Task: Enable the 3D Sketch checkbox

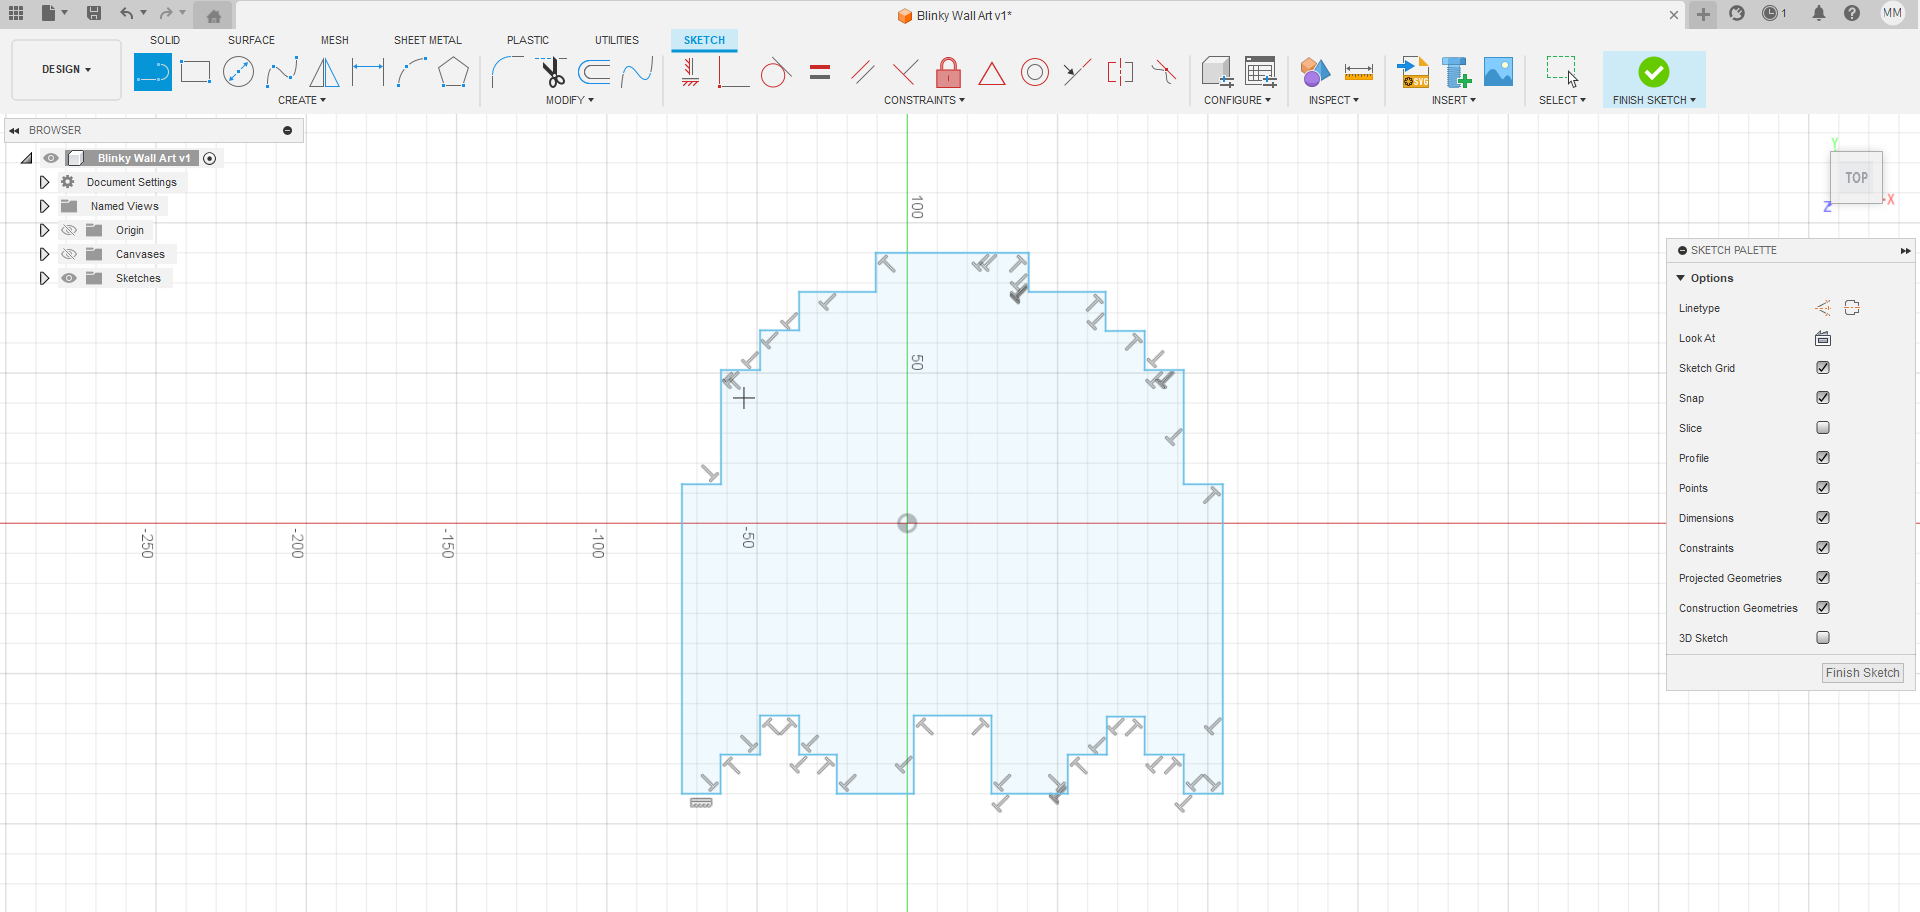Action: point(1823,638)
